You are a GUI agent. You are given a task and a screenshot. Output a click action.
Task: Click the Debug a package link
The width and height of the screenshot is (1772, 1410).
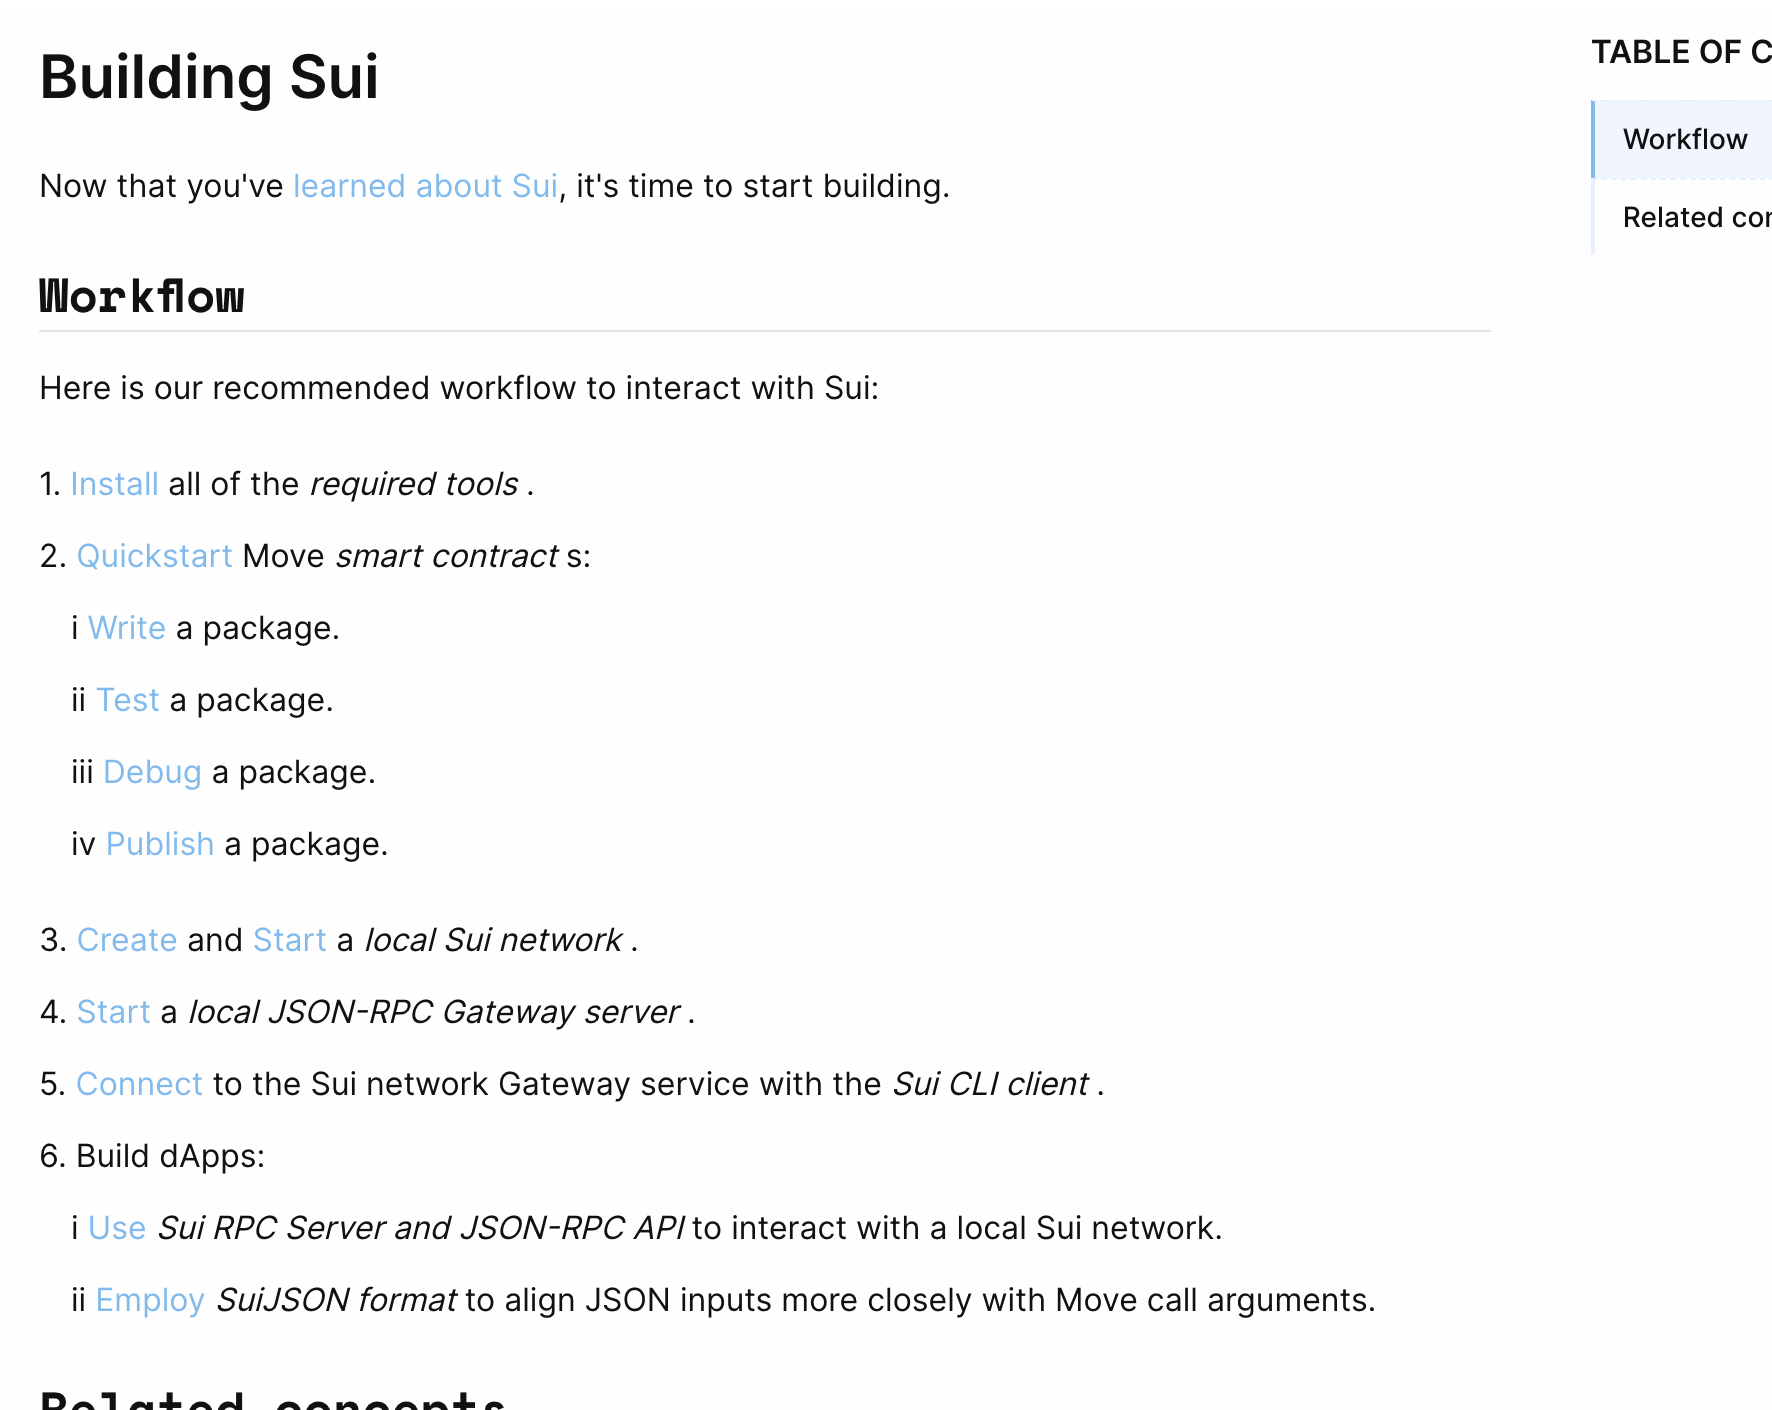click(x=152, y=772)
